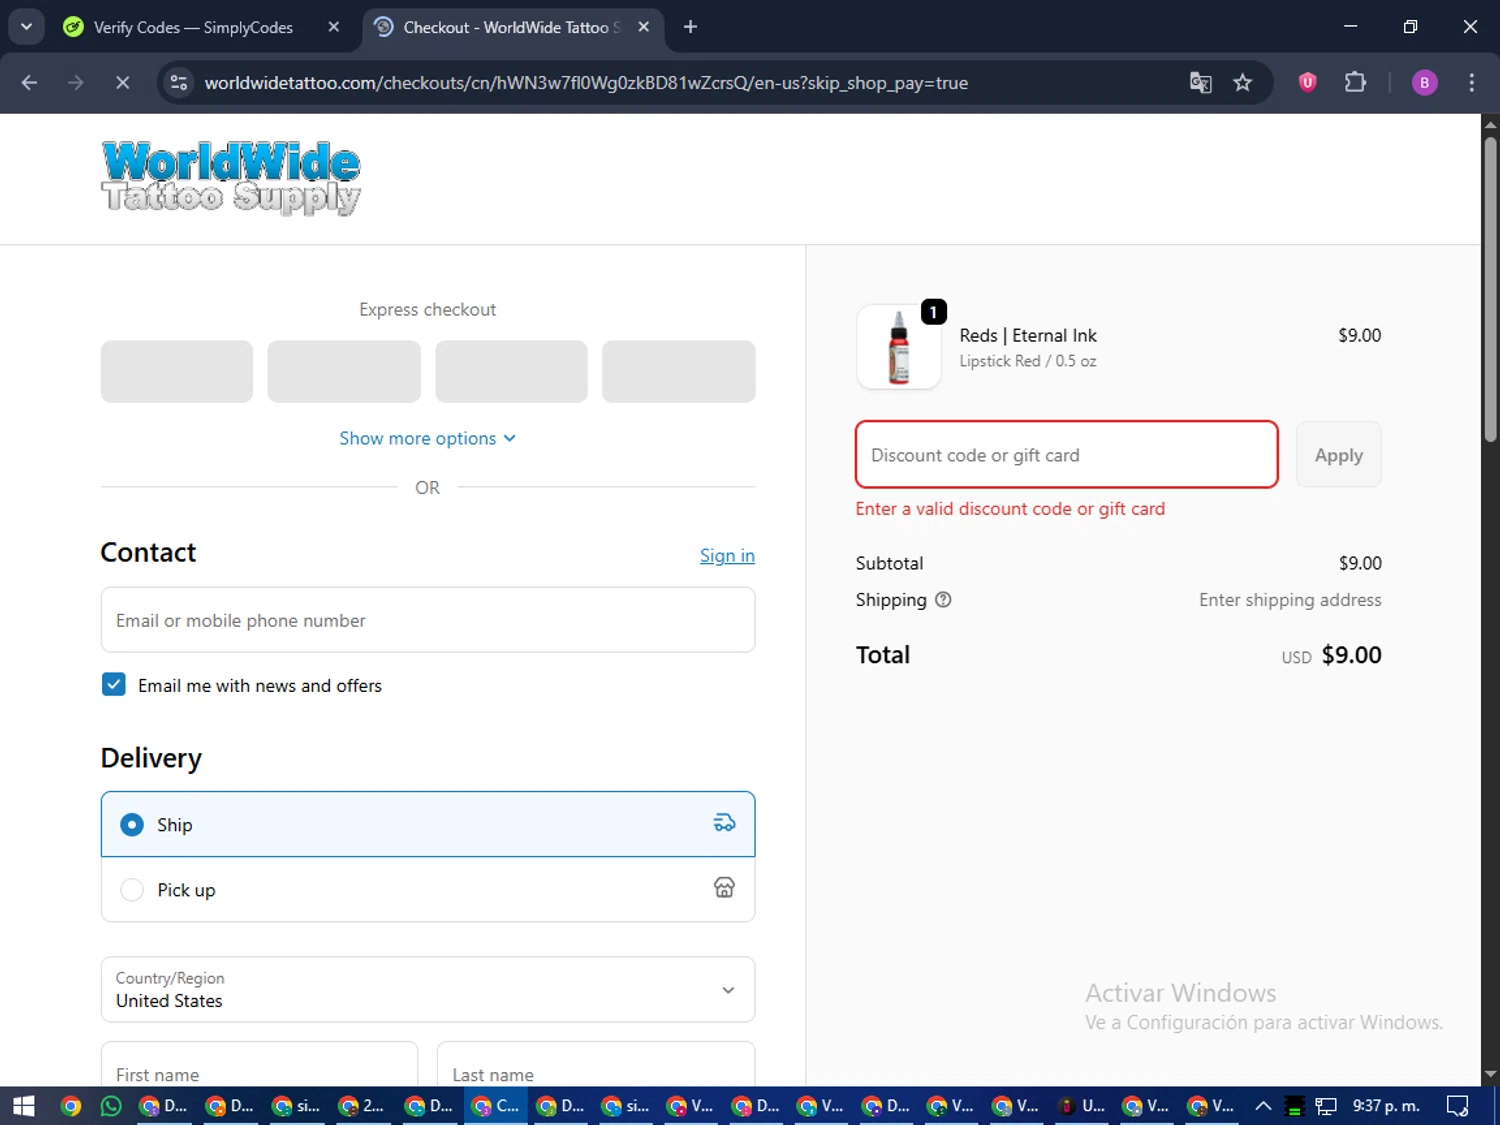Click the error text 'Enter a valid discount code or gift card'

1010,509
